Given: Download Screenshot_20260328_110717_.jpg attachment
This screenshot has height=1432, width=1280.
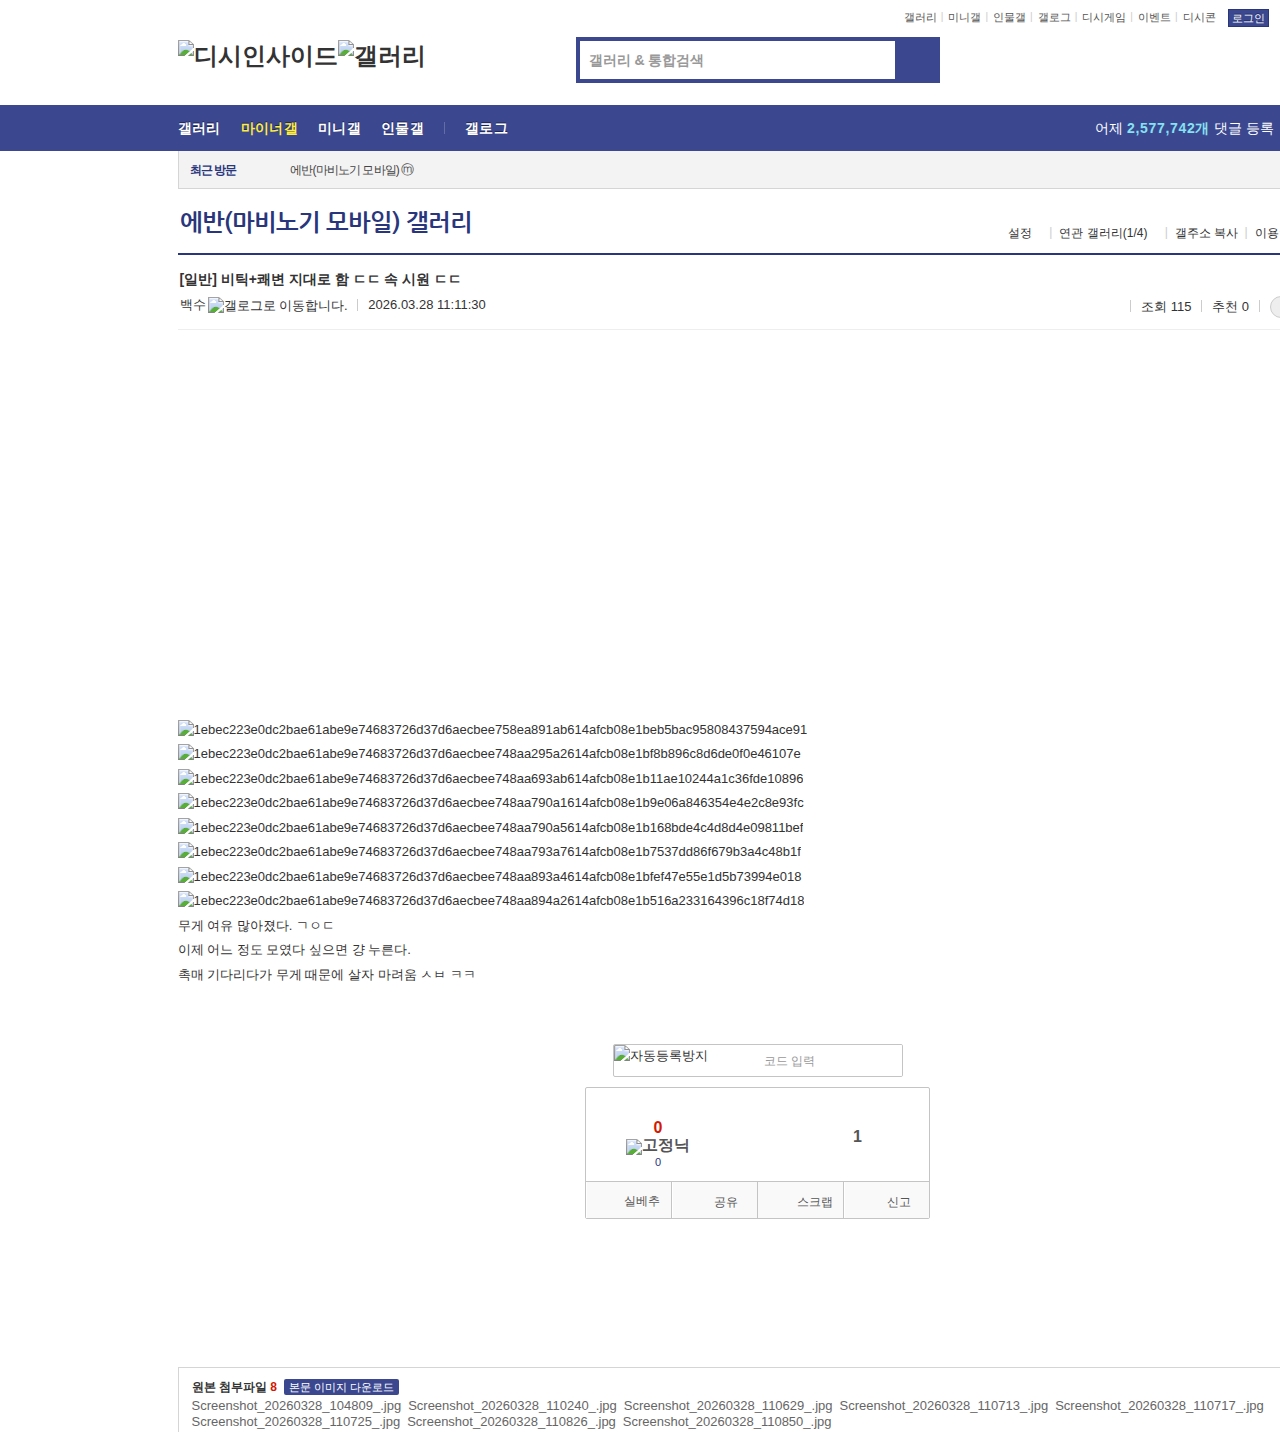Looking at the screenshot, I should 1159,1406.
